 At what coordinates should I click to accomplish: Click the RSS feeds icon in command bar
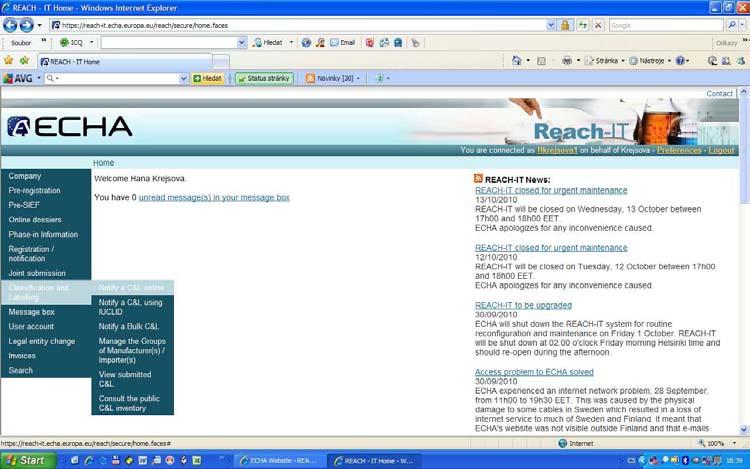tap(541, 61)
